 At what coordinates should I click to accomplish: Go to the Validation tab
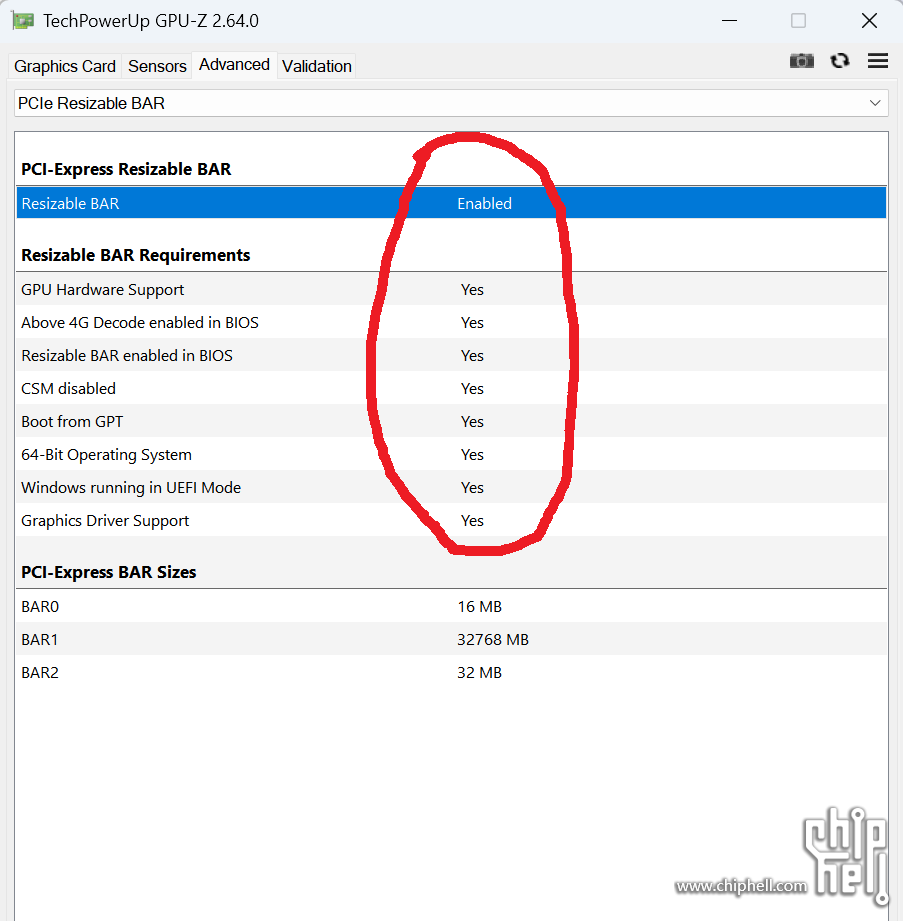317,66
